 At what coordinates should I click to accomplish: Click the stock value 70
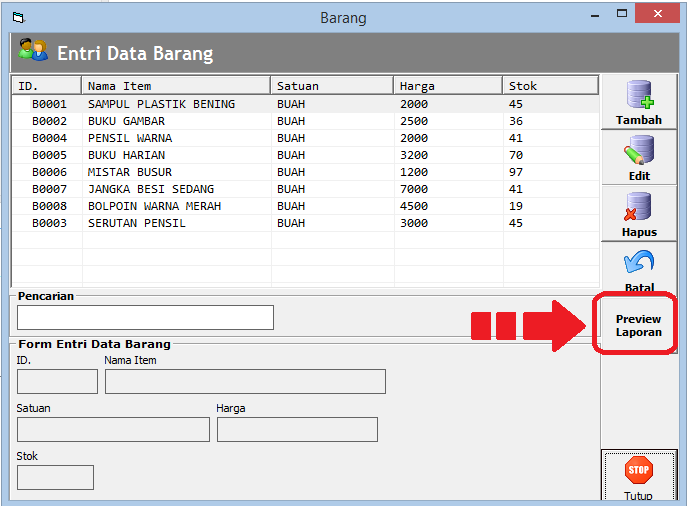(516, 156)
